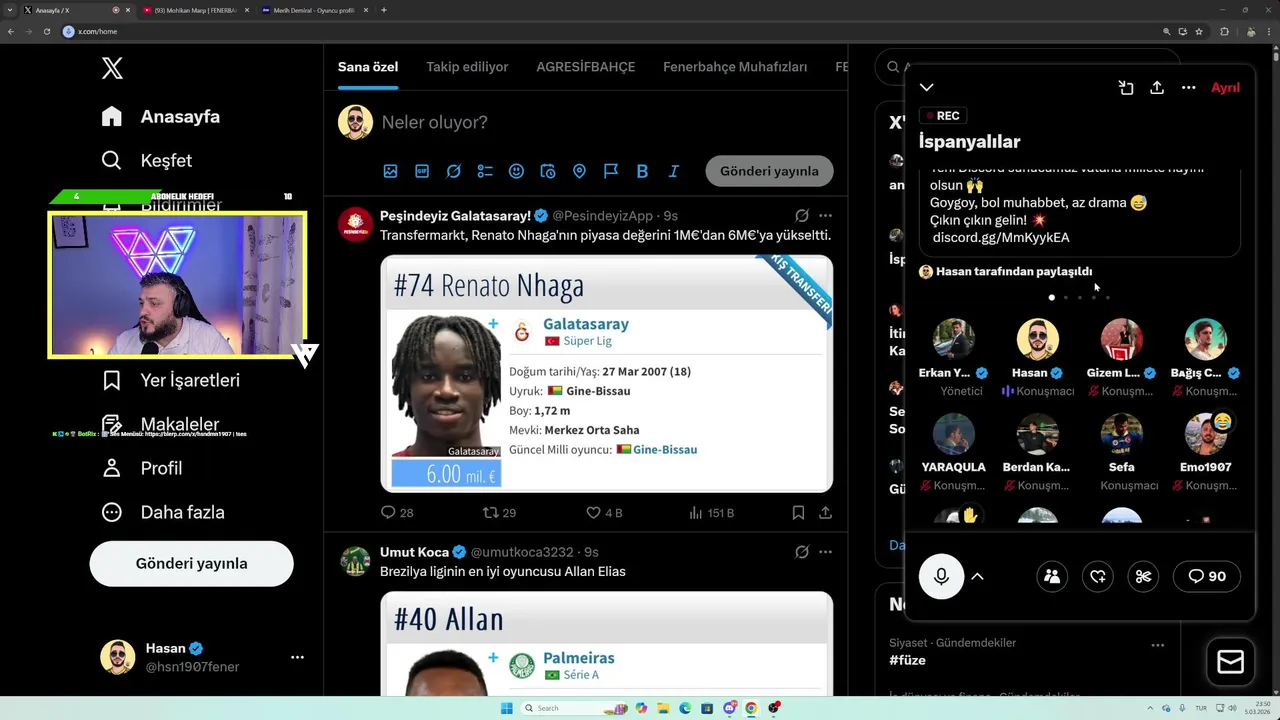Send a heart reaction in Space
The image size is (1280, 720).
[1098, 576]
